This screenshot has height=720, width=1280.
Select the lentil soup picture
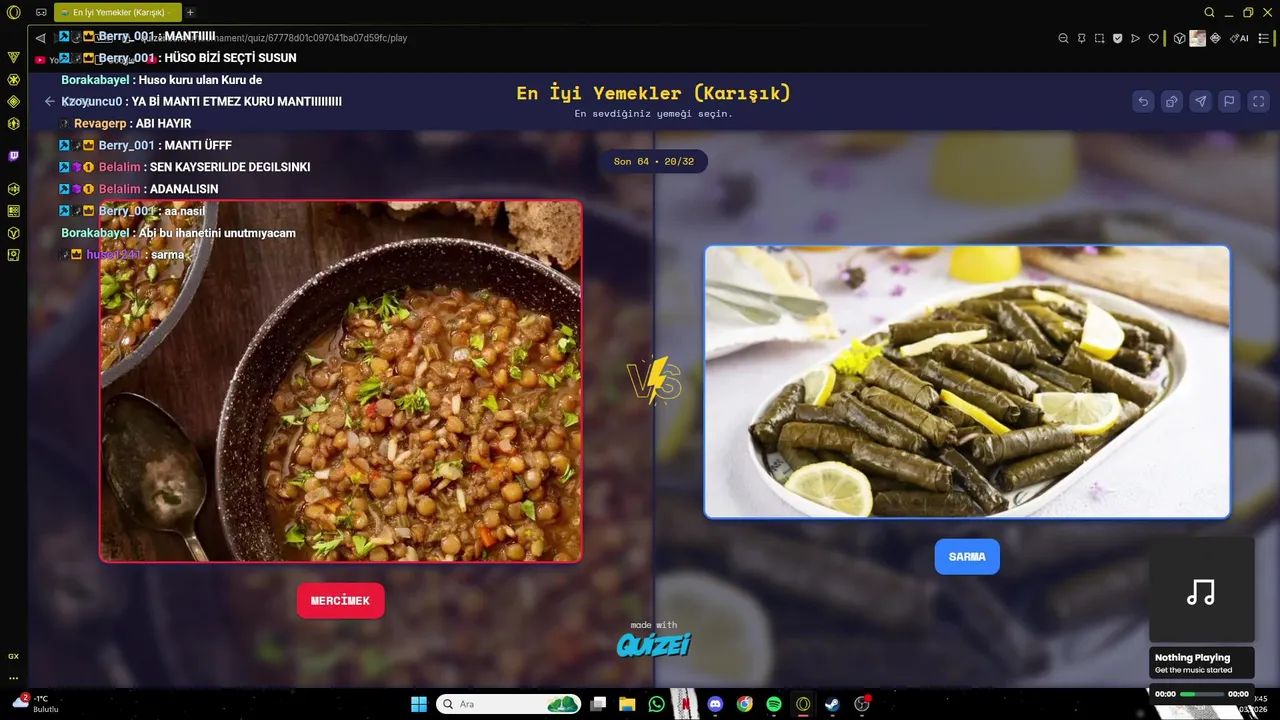[340, 381]
